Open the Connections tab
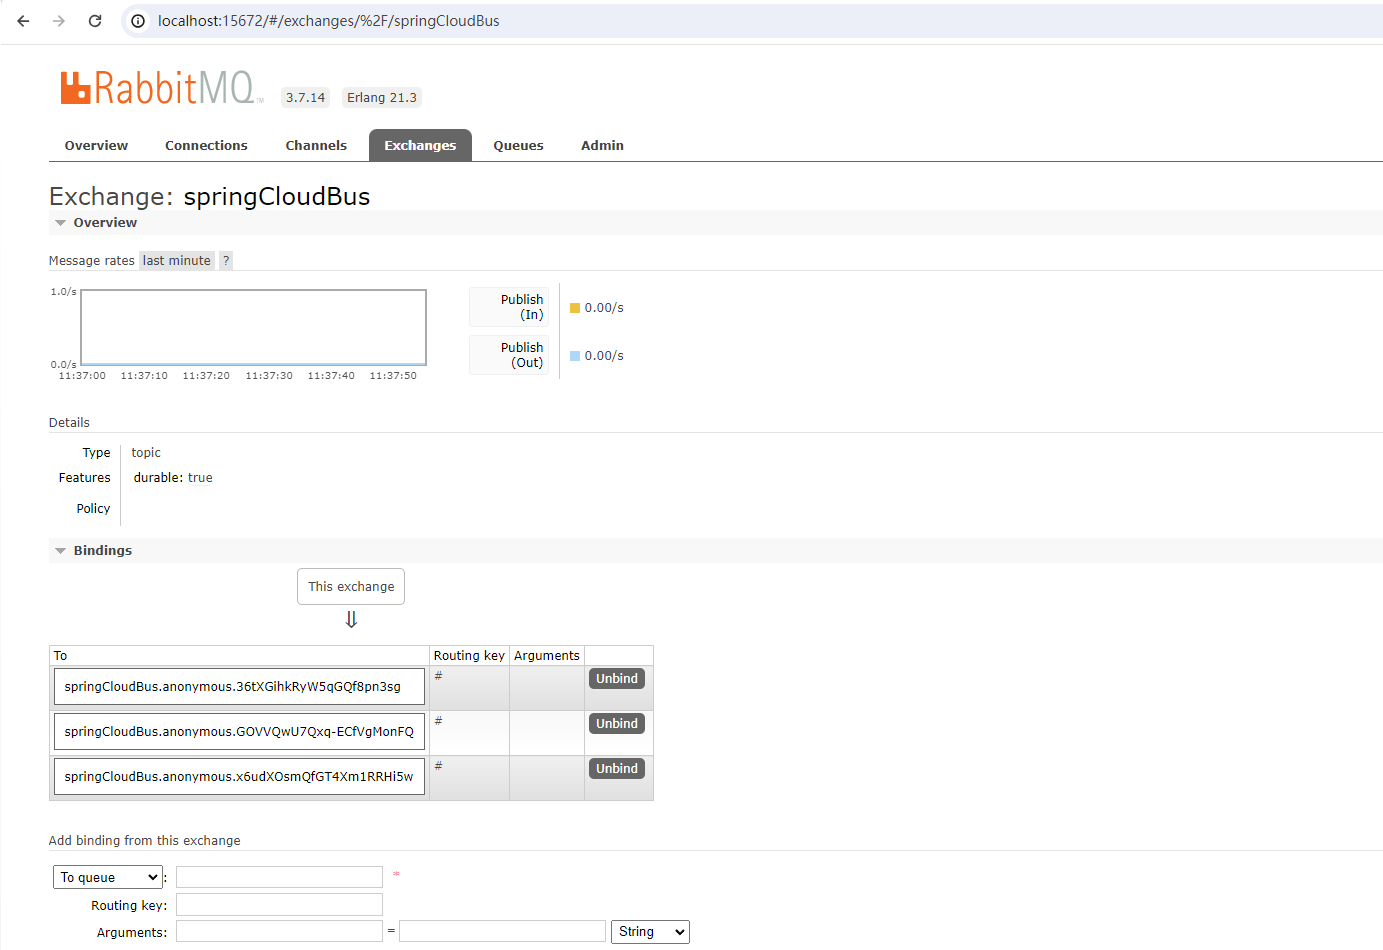 click(206, 145)
